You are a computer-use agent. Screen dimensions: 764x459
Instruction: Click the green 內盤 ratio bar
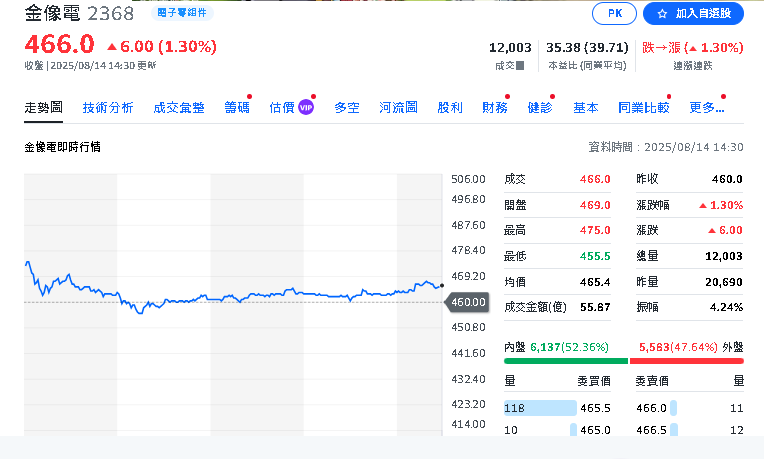pyautogui.click(x=566, y=361)
